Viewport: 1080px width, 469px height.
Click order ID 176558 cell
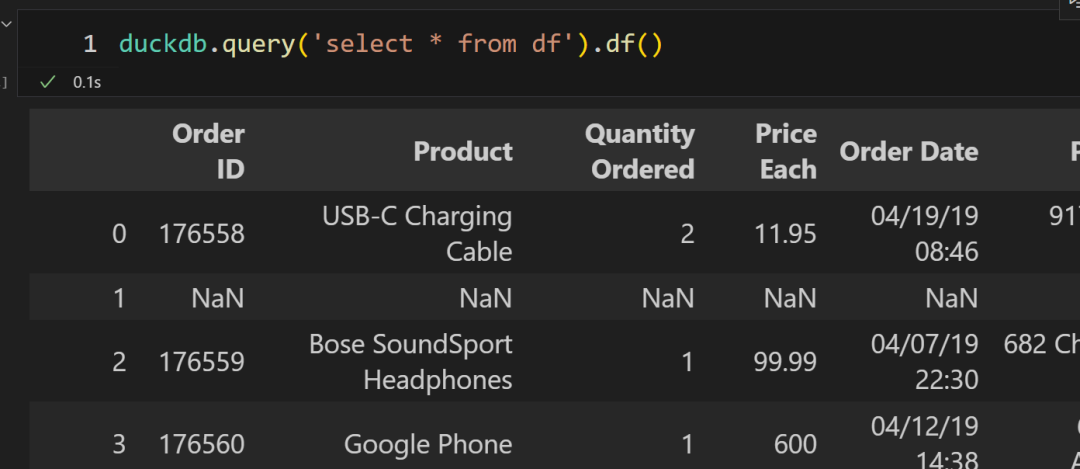click(201, 234)
